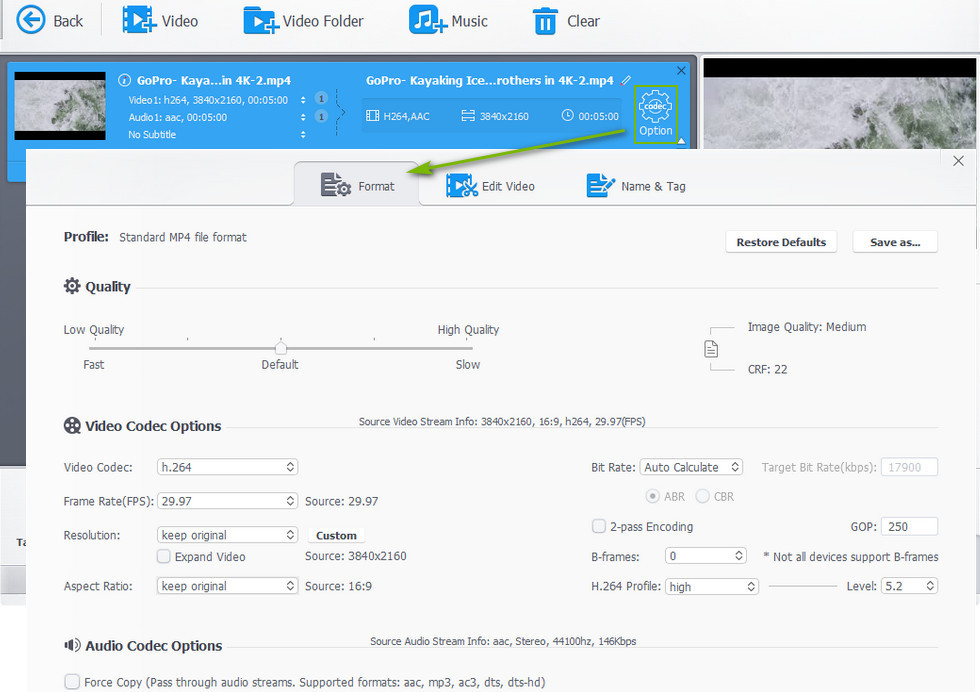Open the Aspect Ratio keep original dropdown
This screenshot has height=692, width=980.
click(x=227, y=586)
